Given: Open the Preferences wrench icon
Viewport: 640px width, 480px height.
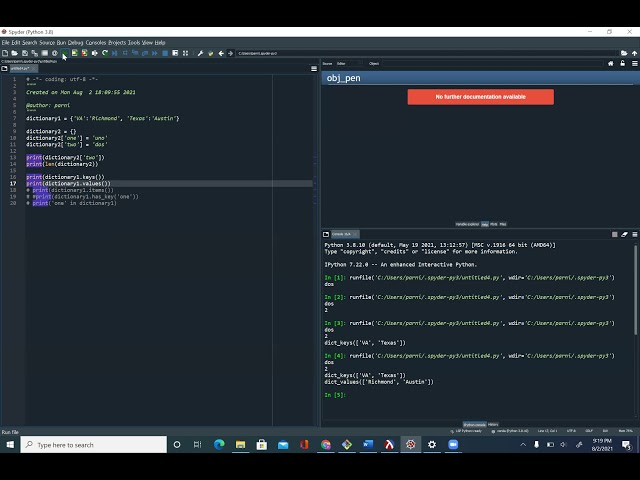Looking at the screenshot, I should [x=200, y=53].
